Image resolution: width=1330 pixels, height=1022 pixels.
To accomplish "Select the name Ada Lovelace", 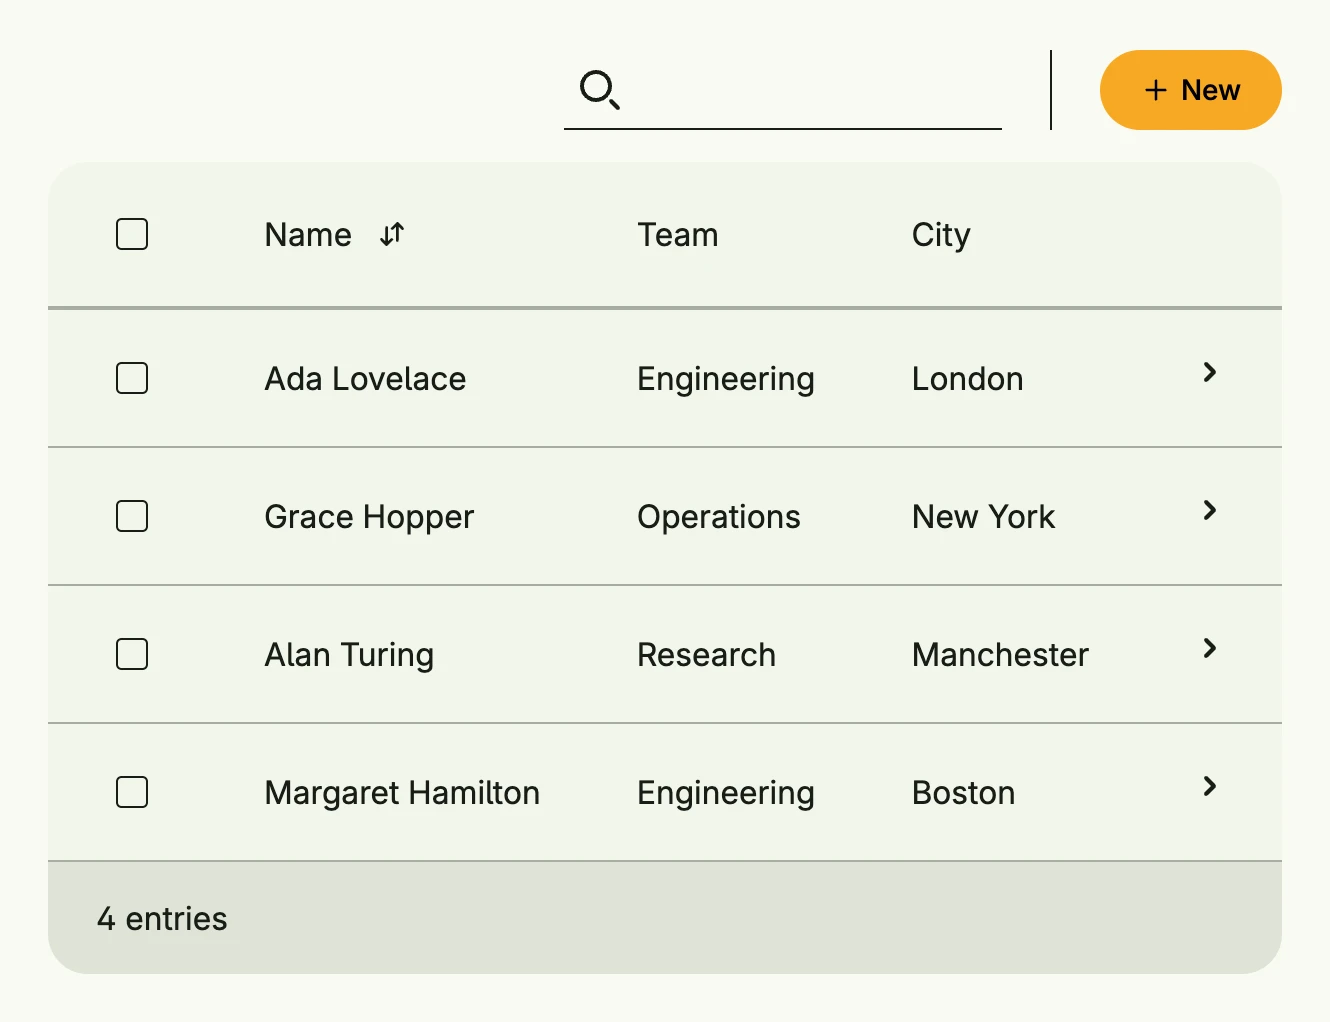I will click(365, 379).
